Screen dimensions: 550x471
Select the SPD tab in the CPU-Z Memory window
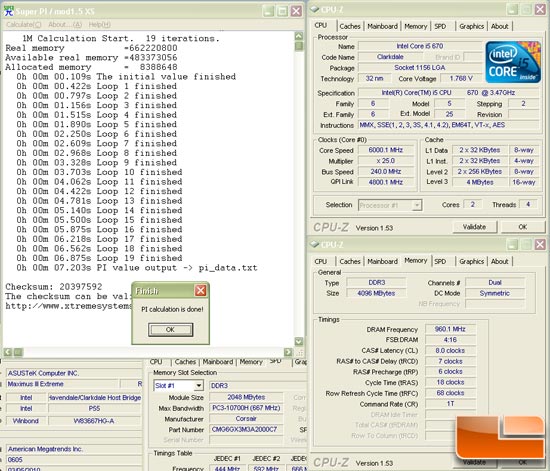tap(440, 262)
